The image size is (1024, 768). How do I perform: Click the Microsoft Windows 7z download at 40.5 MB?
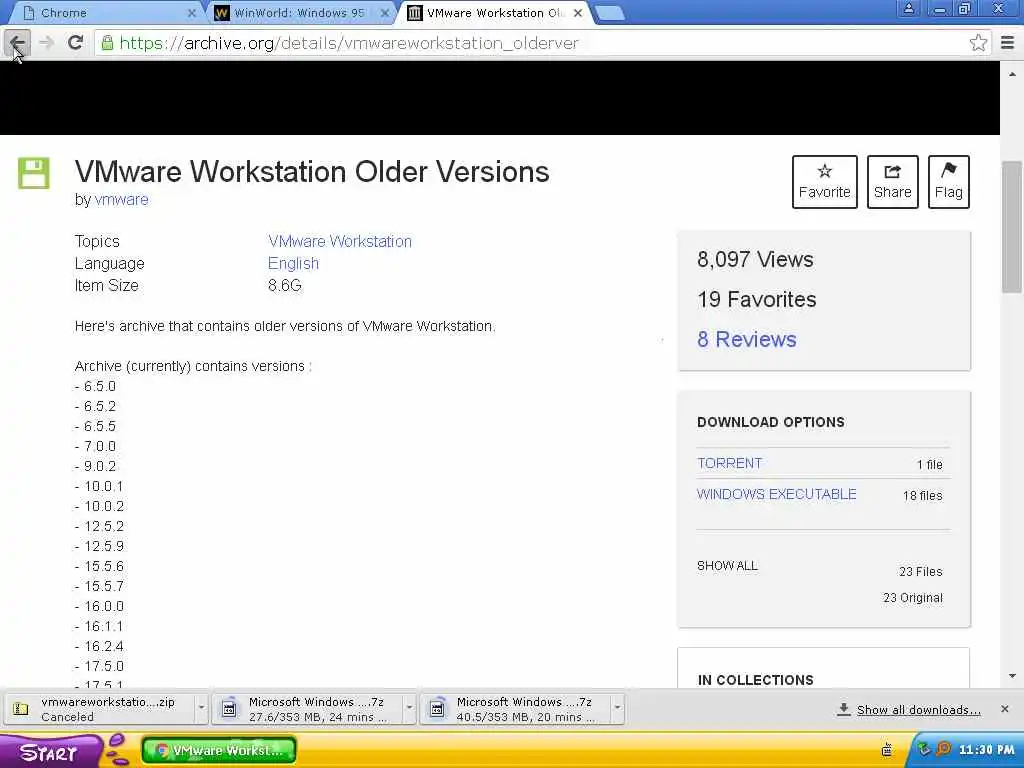(x=516, y=709)
